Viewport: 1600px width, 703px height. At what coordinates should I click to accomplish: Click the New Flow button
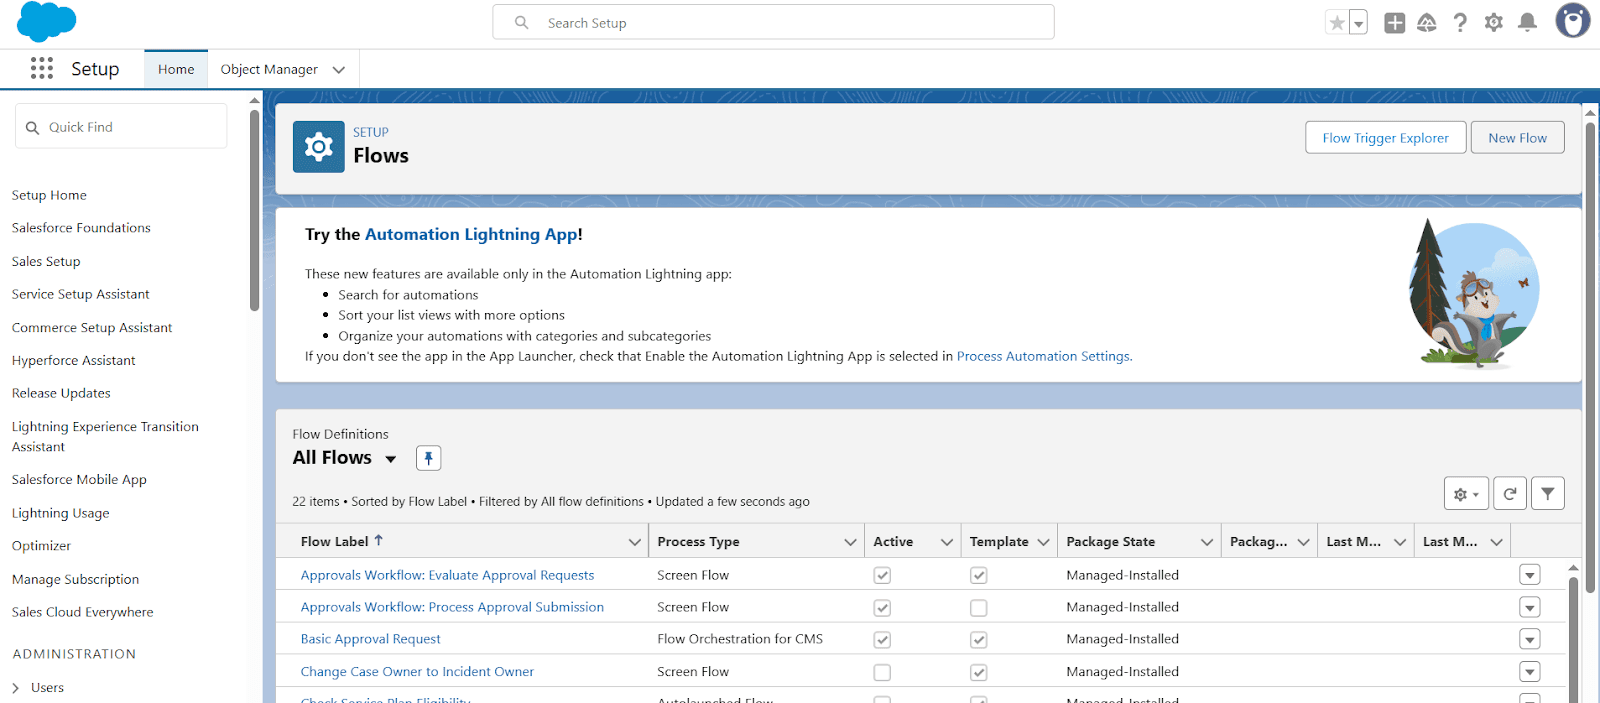(x=1517, y=138)
